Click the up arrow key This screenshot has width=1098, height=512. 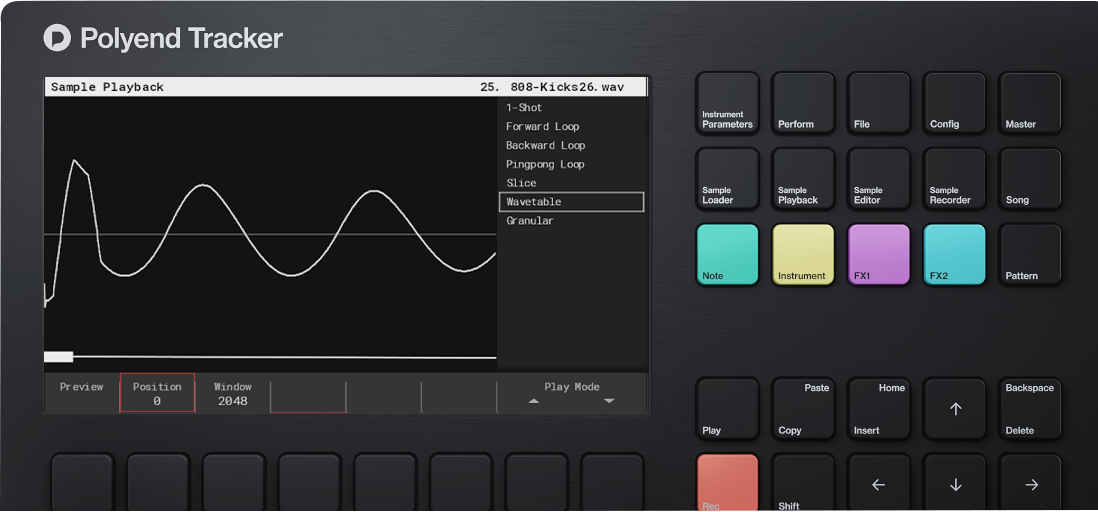(x=954, y=409)
